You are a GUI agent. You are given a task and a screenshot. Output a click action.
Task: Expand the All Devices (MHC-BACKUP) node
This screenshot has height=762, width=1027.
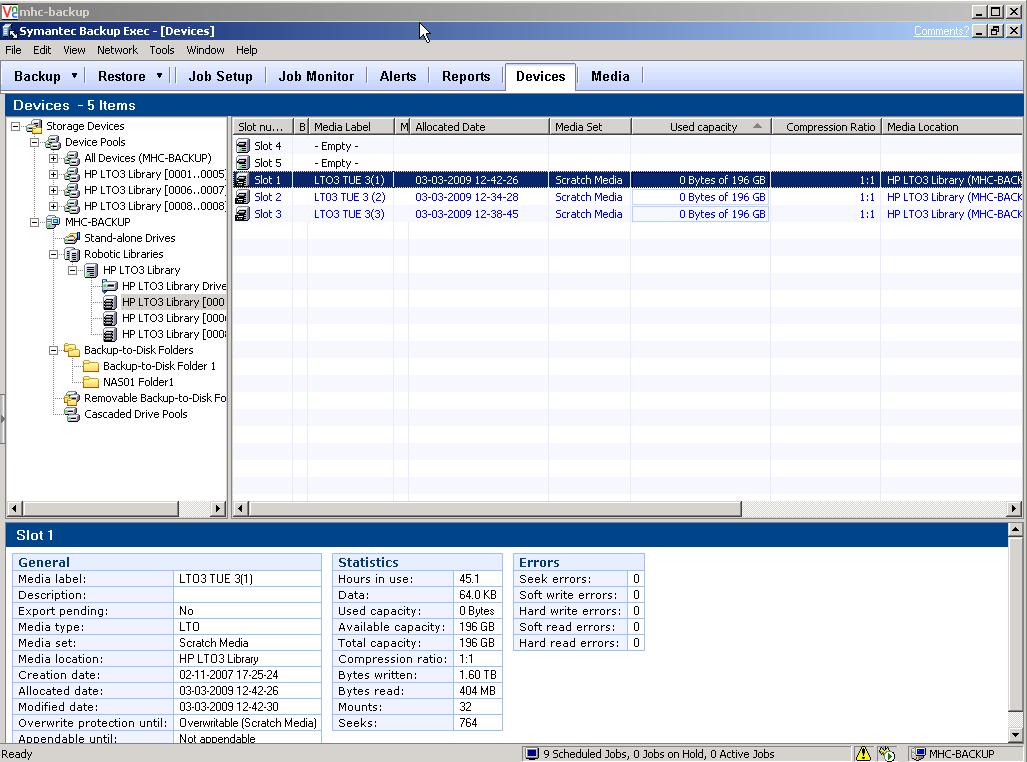(54, 158)
